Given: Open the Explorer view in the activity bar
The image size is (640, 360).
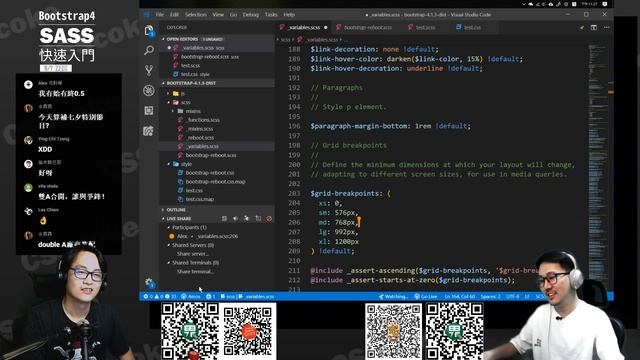Looking at the screenshot, I should (149, 31).
